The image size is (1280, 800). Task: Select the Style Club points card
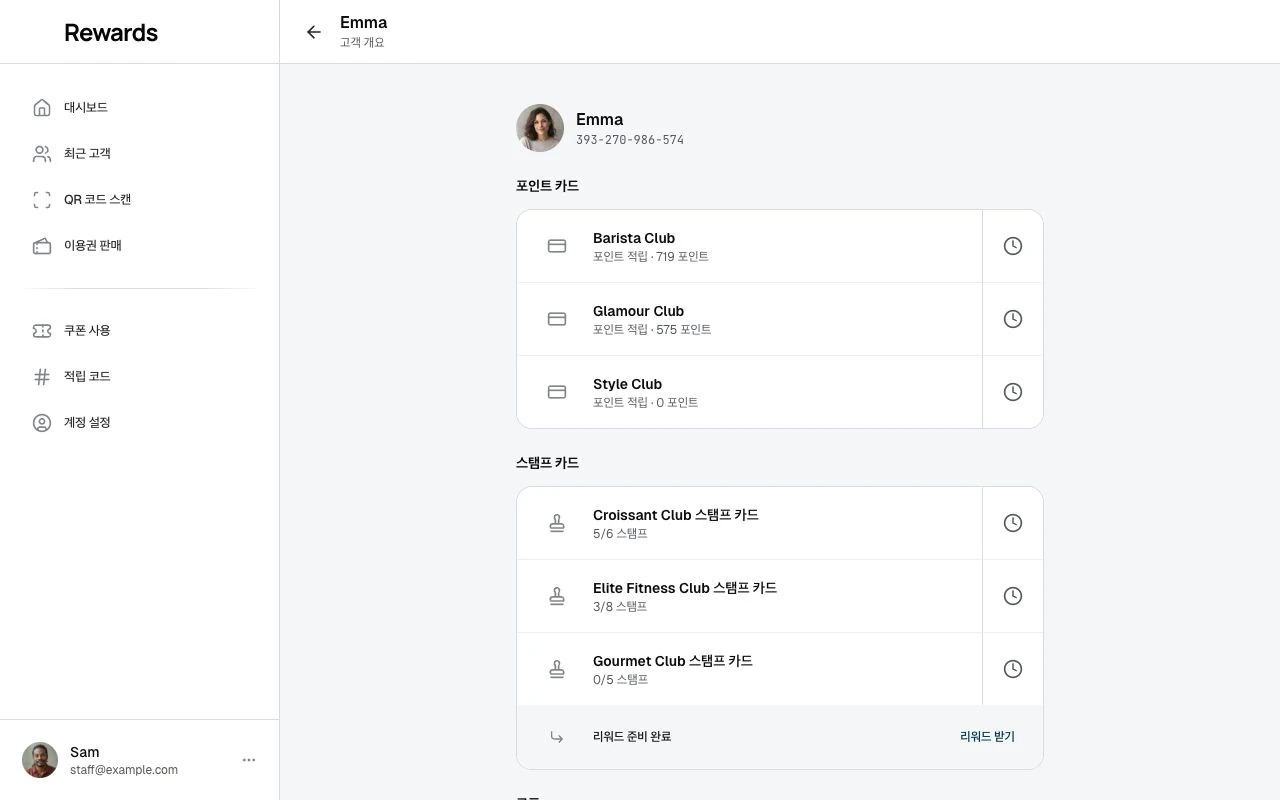click(750, 392)
